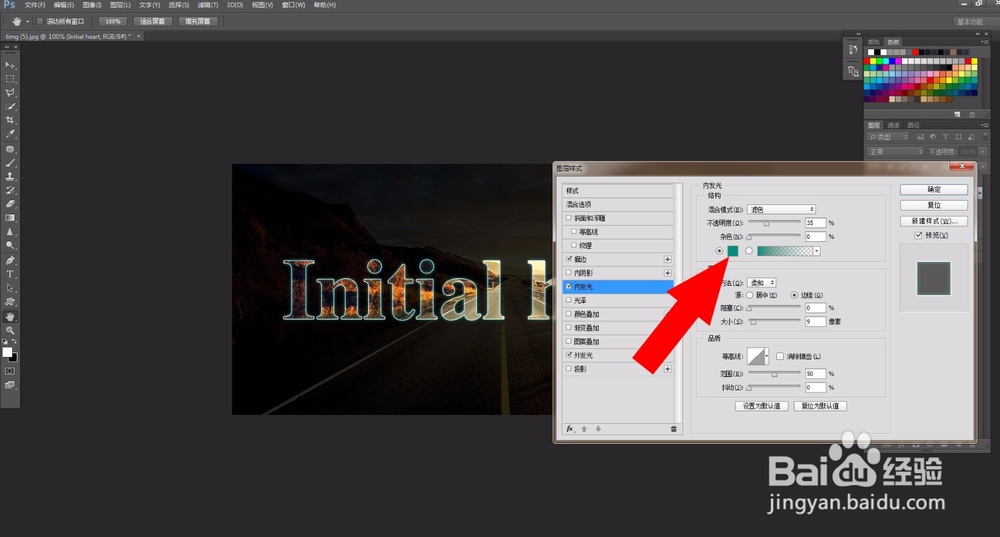The image size is (1000, 537).
Task: Select the Move tool in the toolbox
Action: (x=10, y=65)
